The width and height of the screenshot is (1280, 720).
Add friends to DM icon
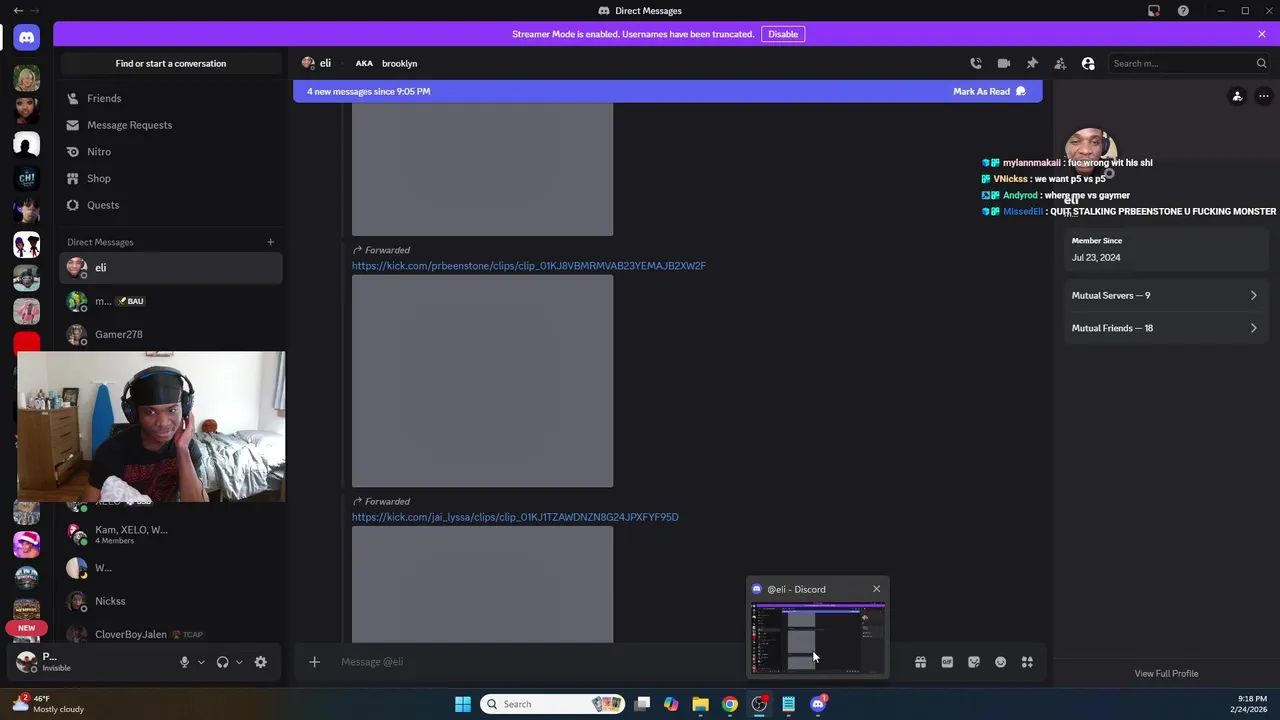[1060, 63]
